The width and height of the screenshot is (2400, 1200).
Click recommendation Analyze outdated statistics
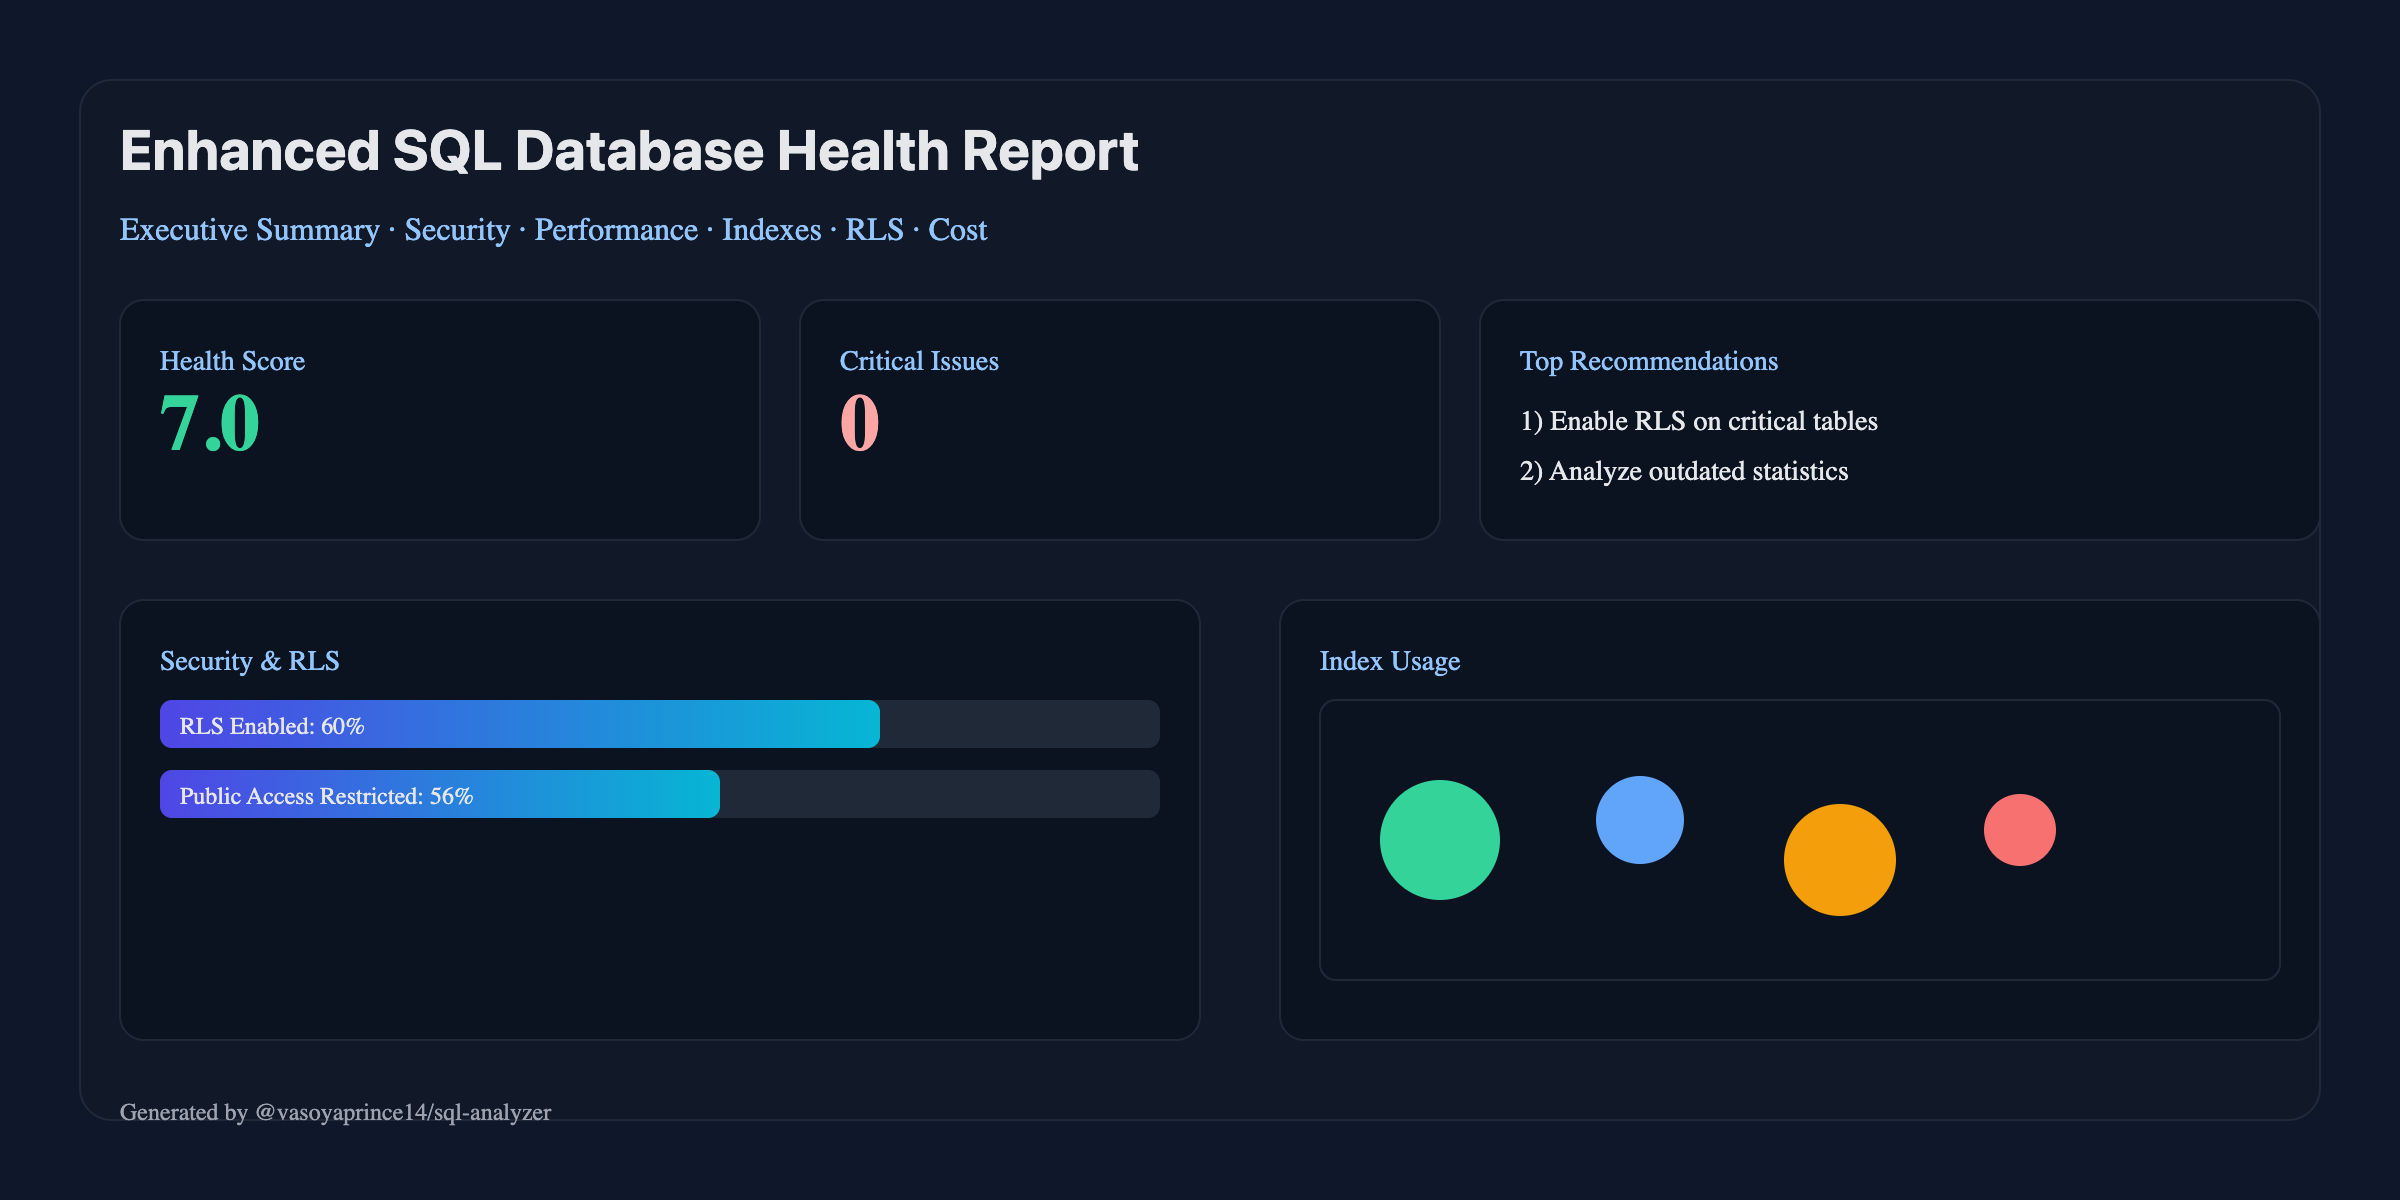pos(1683,471)
